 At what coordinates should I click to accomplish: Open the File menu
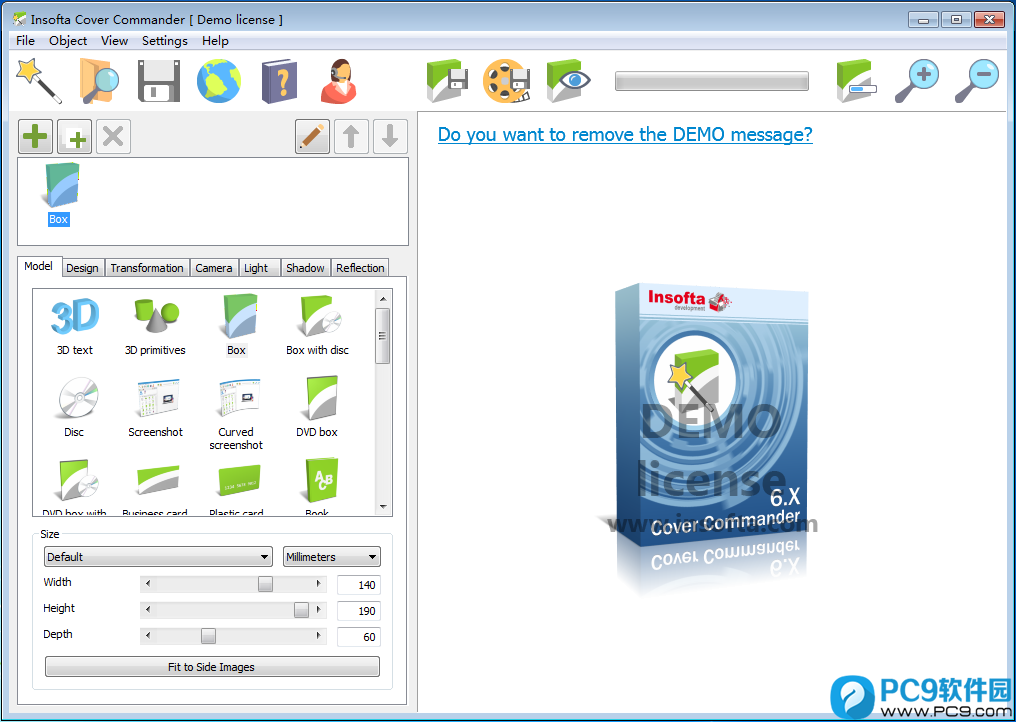pyautogui.click(x=25, y=41)
